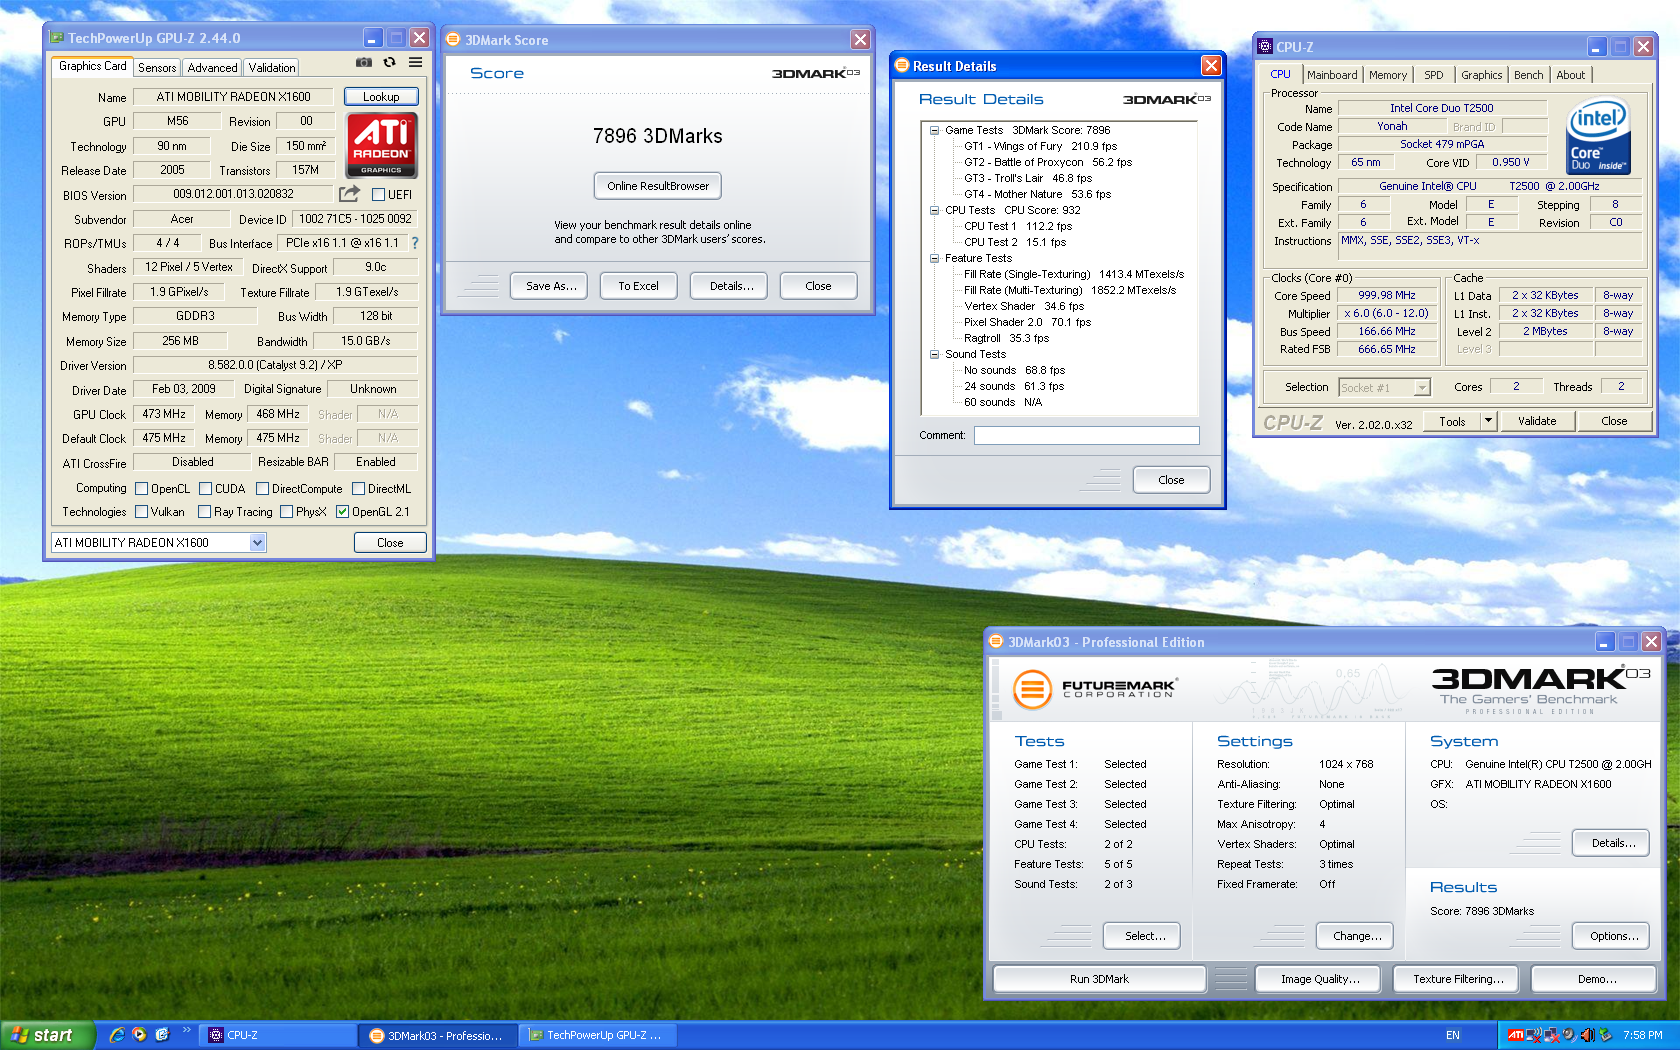Click the GPU-Z refresh icon
1680x1050 pixels.
click(389, 63)
